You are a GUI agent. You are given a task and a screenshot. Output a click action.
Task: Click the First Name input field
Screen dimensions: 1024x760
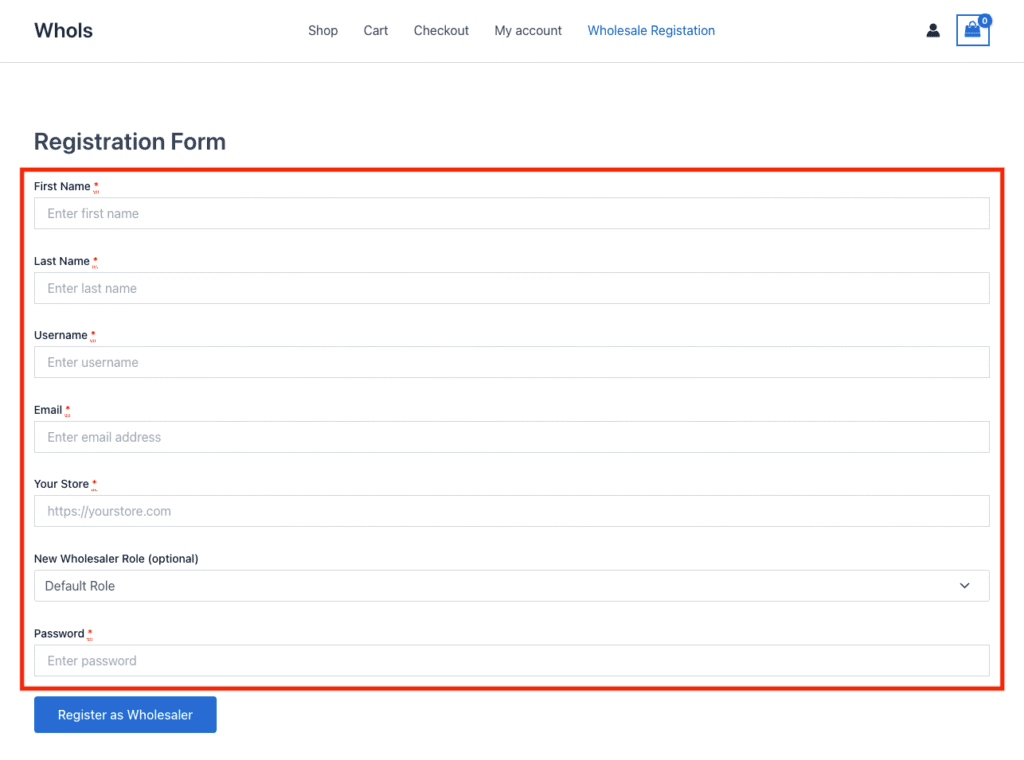point(512,213)
